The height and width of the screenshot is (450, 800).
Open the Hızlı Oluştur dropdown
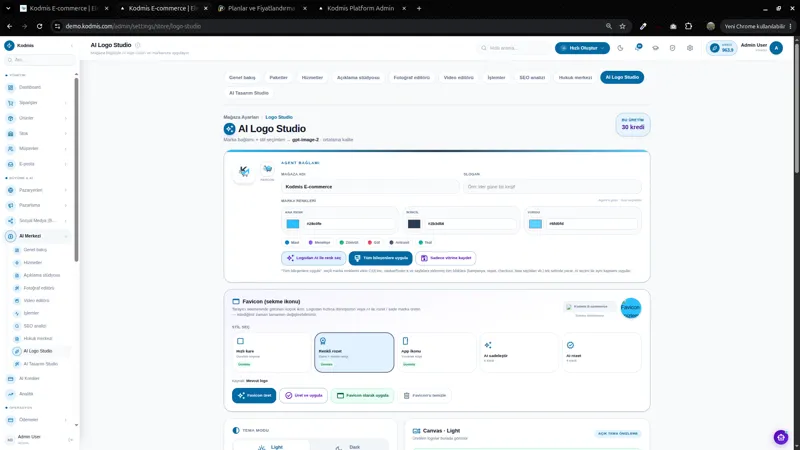click(582, 48)
